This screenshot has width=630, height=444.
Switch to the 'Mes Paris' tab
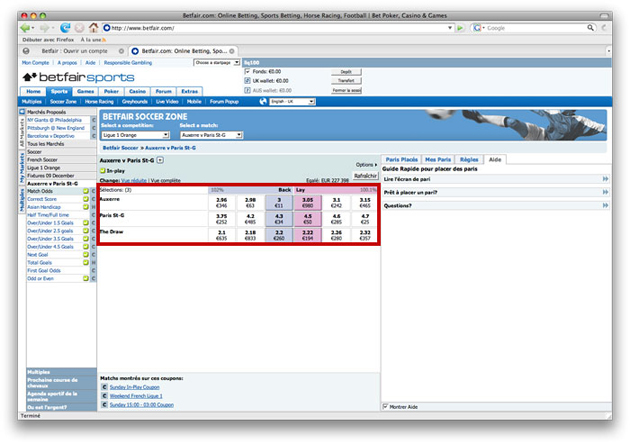[x=438, y=160]
